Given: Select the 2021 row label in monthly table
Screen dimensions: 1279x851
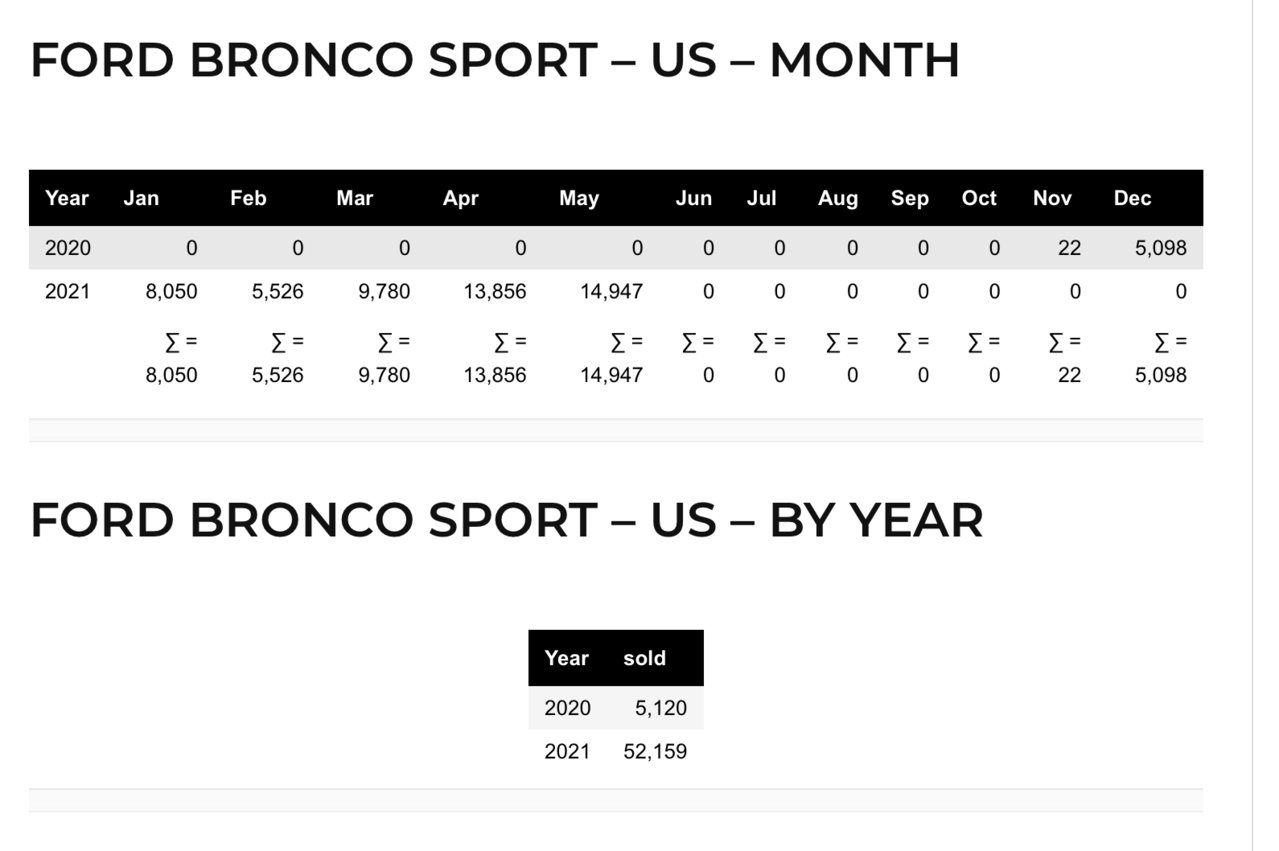Looking at the screenshot, I should 67,292.
